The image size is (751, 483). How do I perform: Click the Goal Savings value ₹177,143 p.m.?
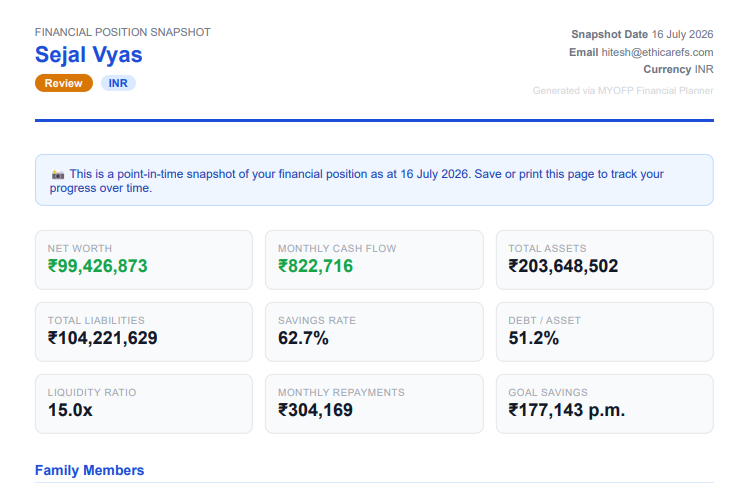[567, 410]
